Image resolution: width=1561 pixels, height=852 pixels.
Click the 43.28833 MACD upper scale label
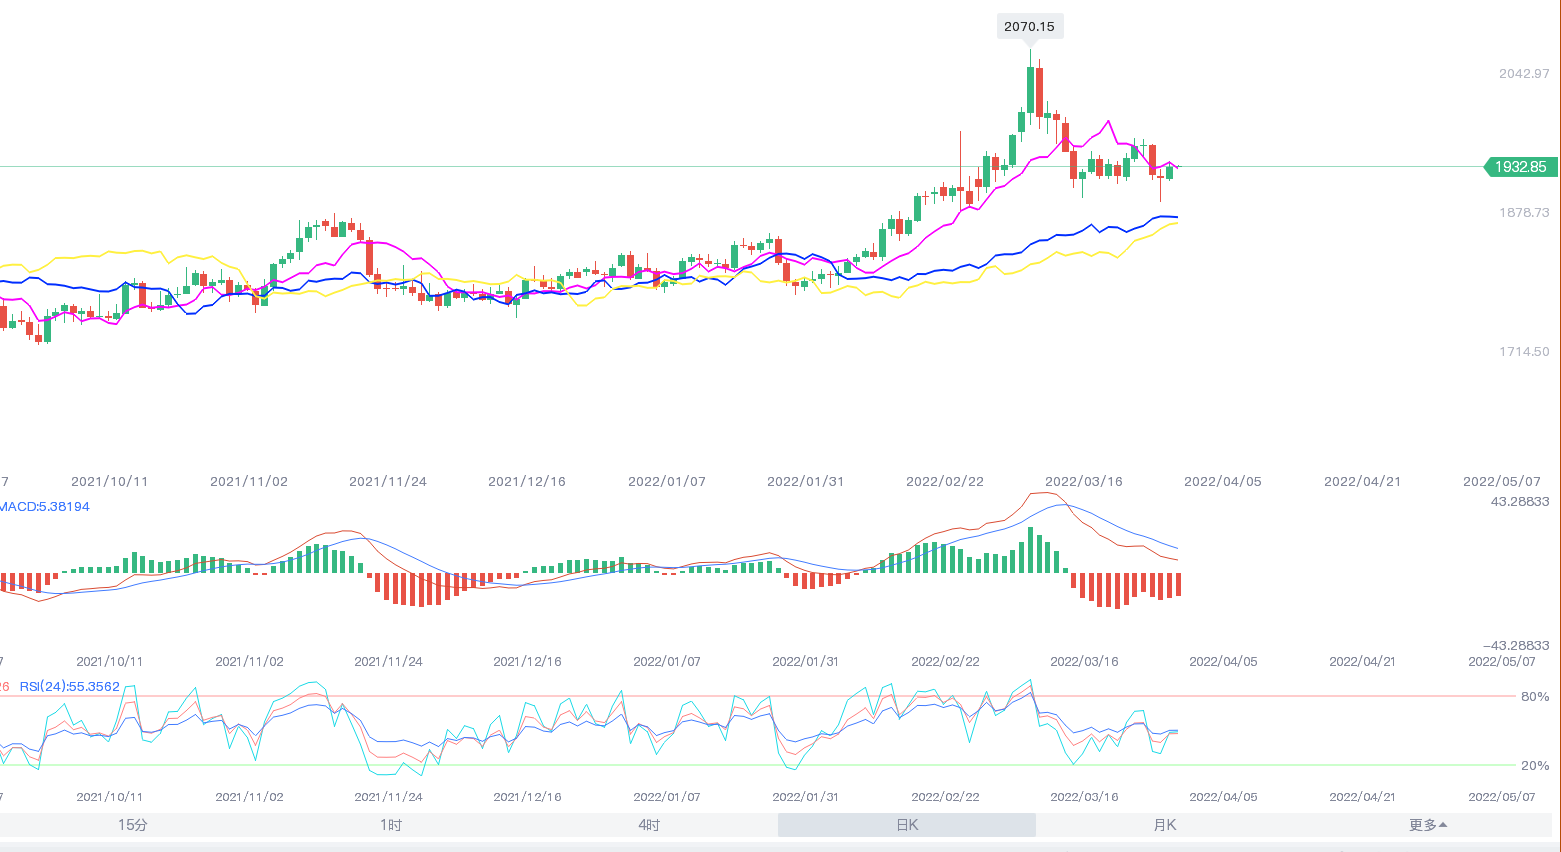tap(1519, 502)
